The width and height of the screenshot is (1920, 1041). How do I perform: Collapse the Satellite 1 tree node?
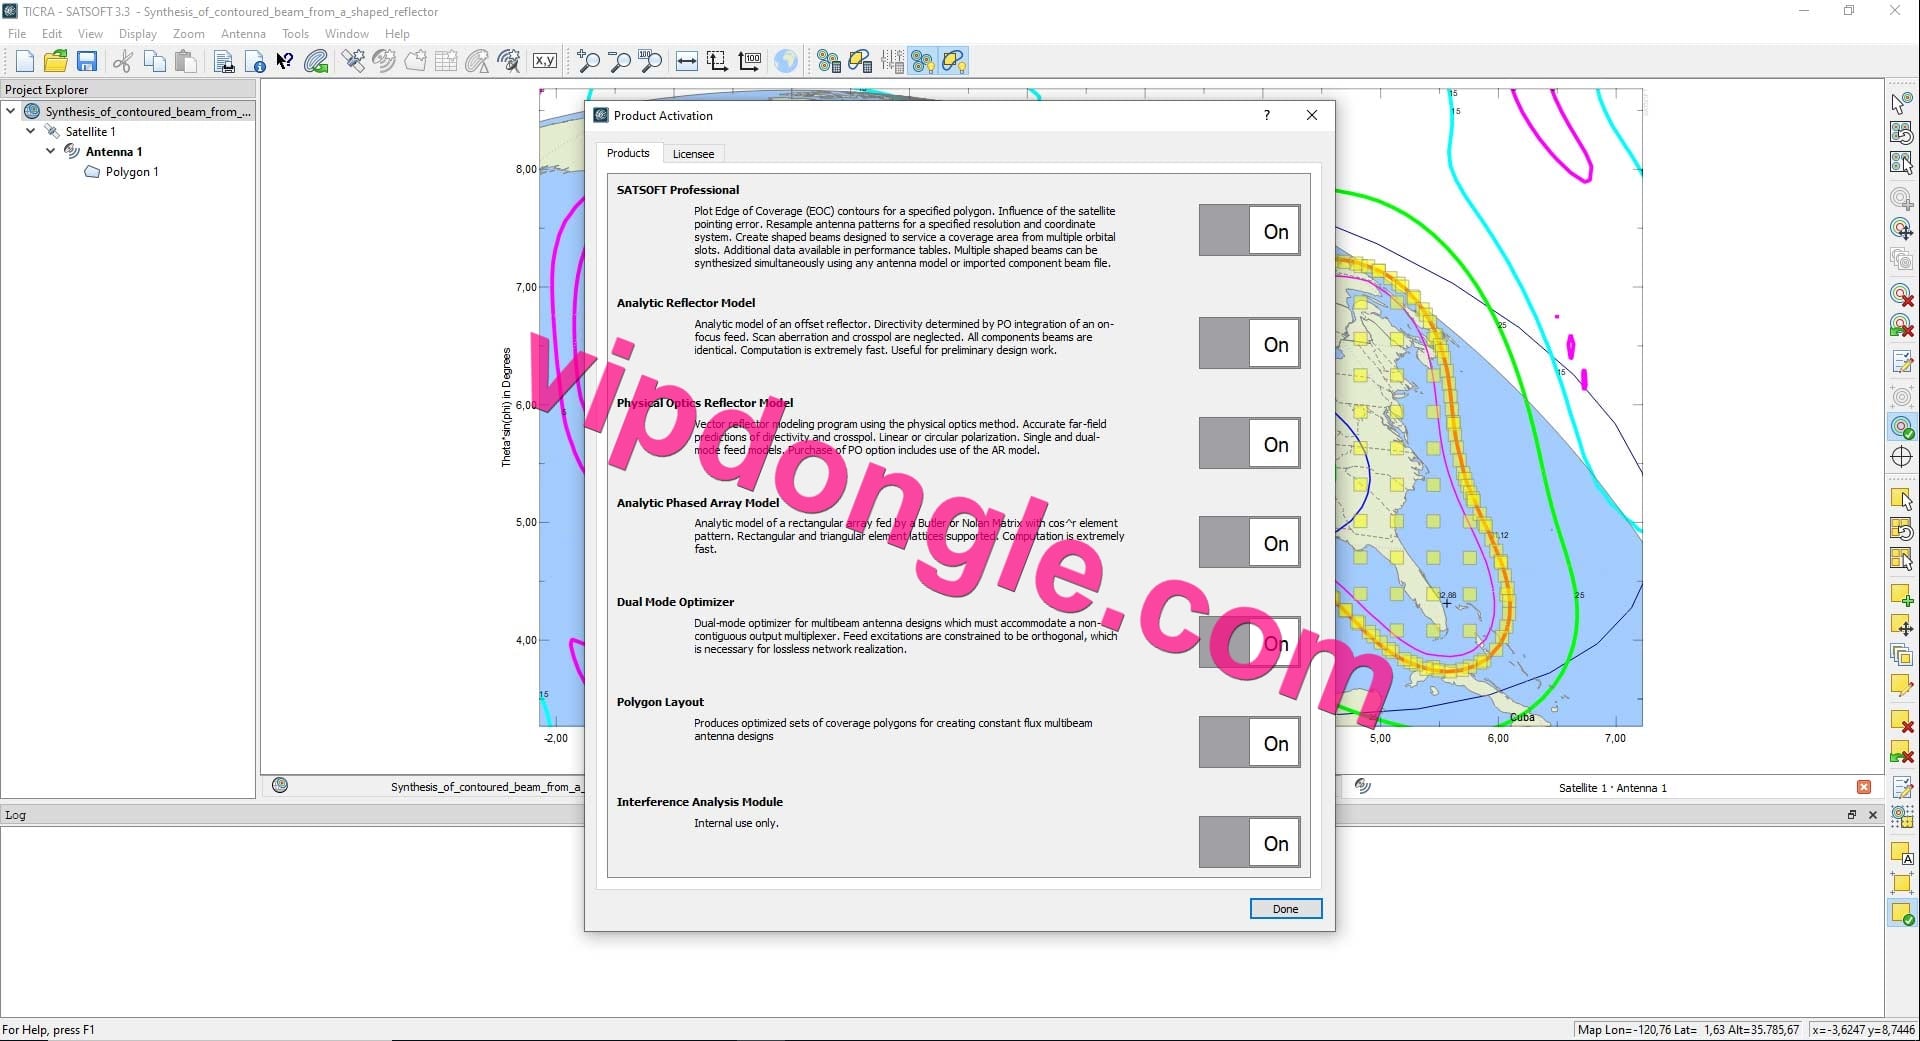[31, 131]
